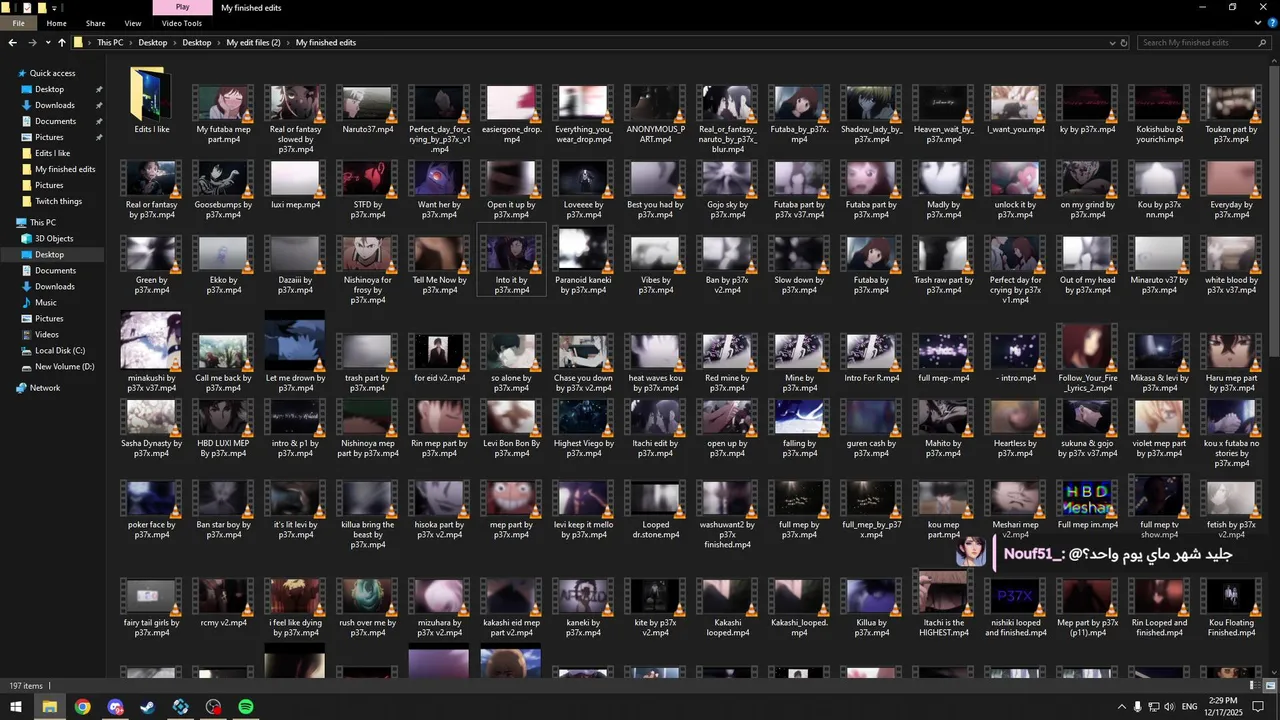Screen dimensions: 1280x720
Task: Open Customize Quick Access Toolbar dropdown
Action: 52,7
